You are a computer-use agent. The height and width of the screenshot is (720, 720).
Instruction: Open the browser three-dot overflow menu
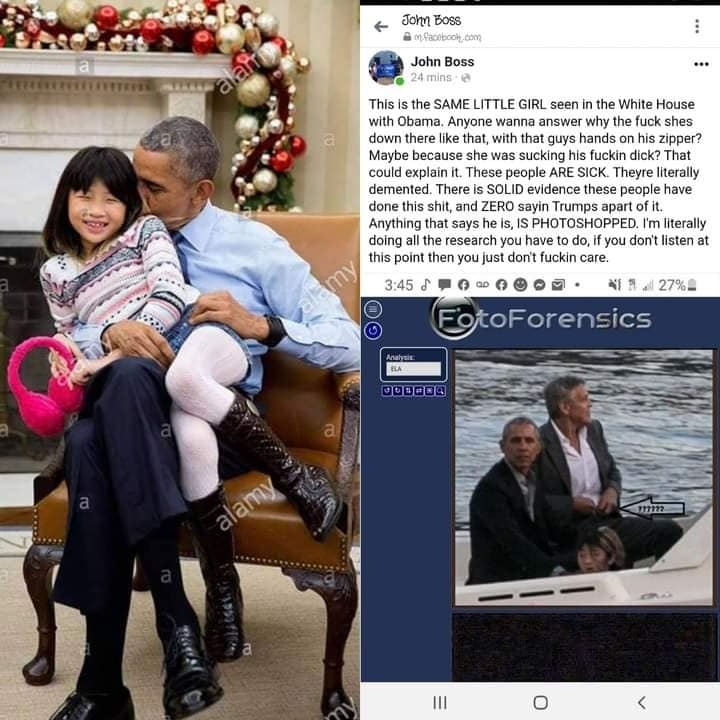[697, 27]
